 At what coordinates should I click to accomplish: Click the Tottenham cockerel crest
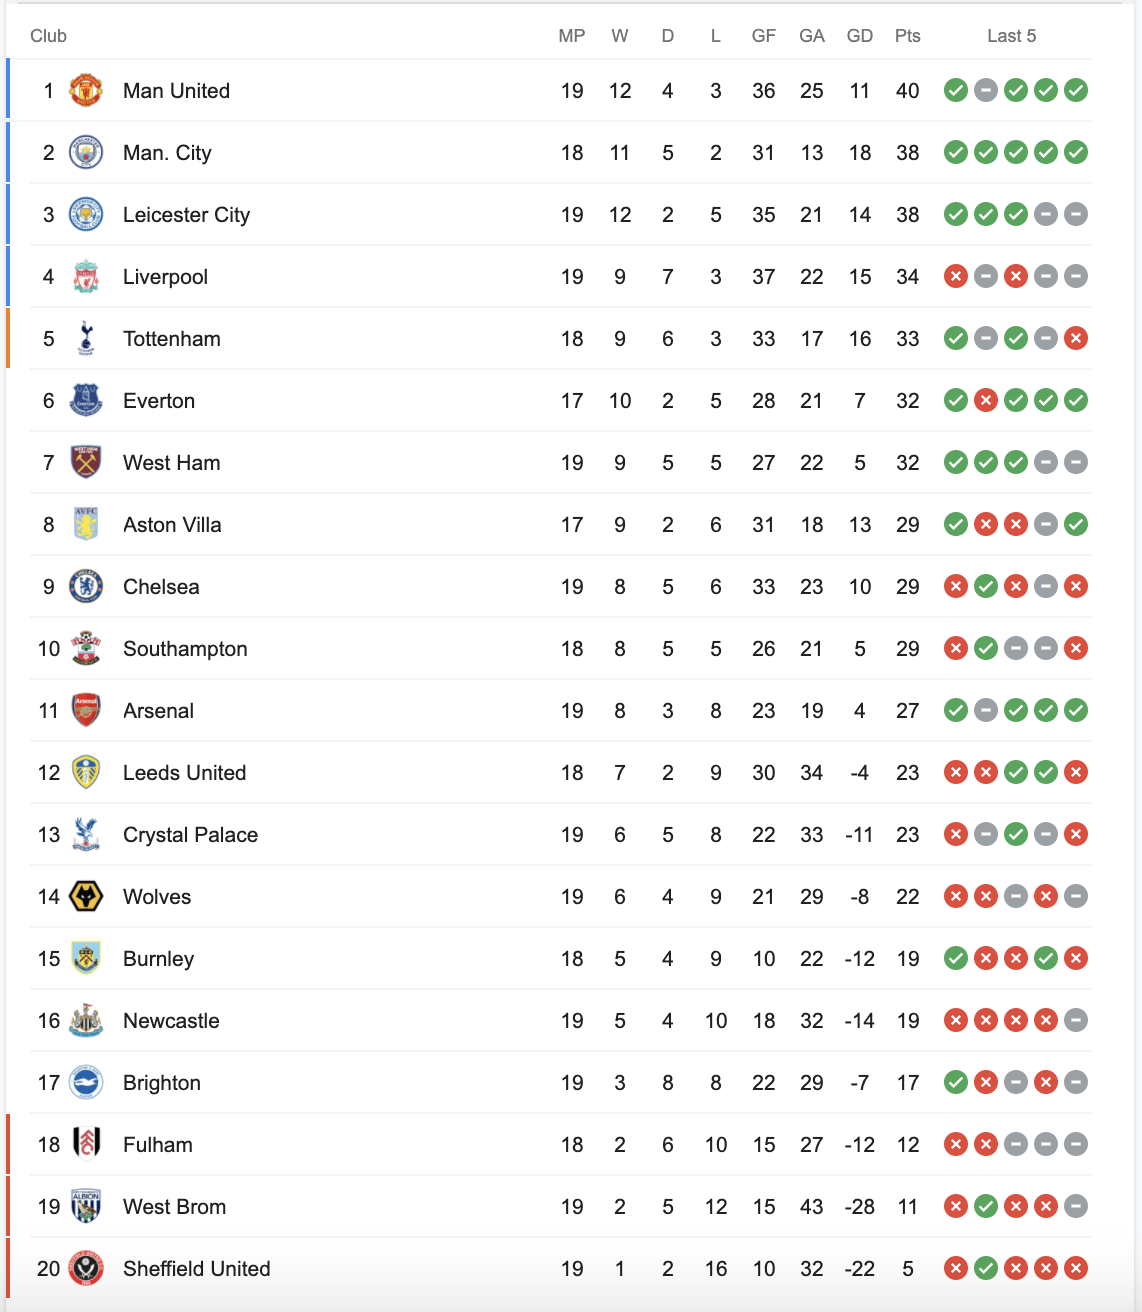[86, 338]
